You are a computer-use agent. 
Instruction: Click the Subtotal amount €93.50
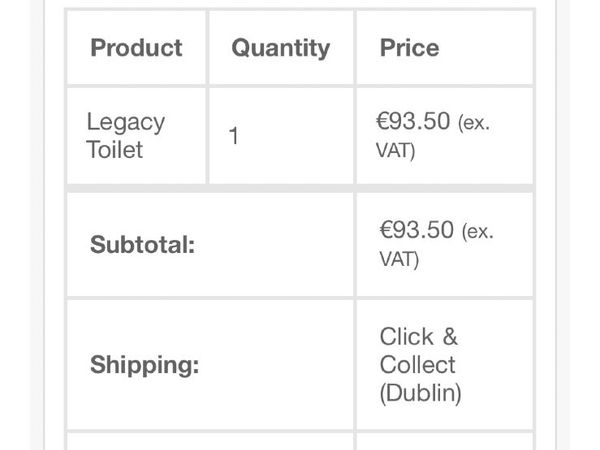click(x=416, y=230)
